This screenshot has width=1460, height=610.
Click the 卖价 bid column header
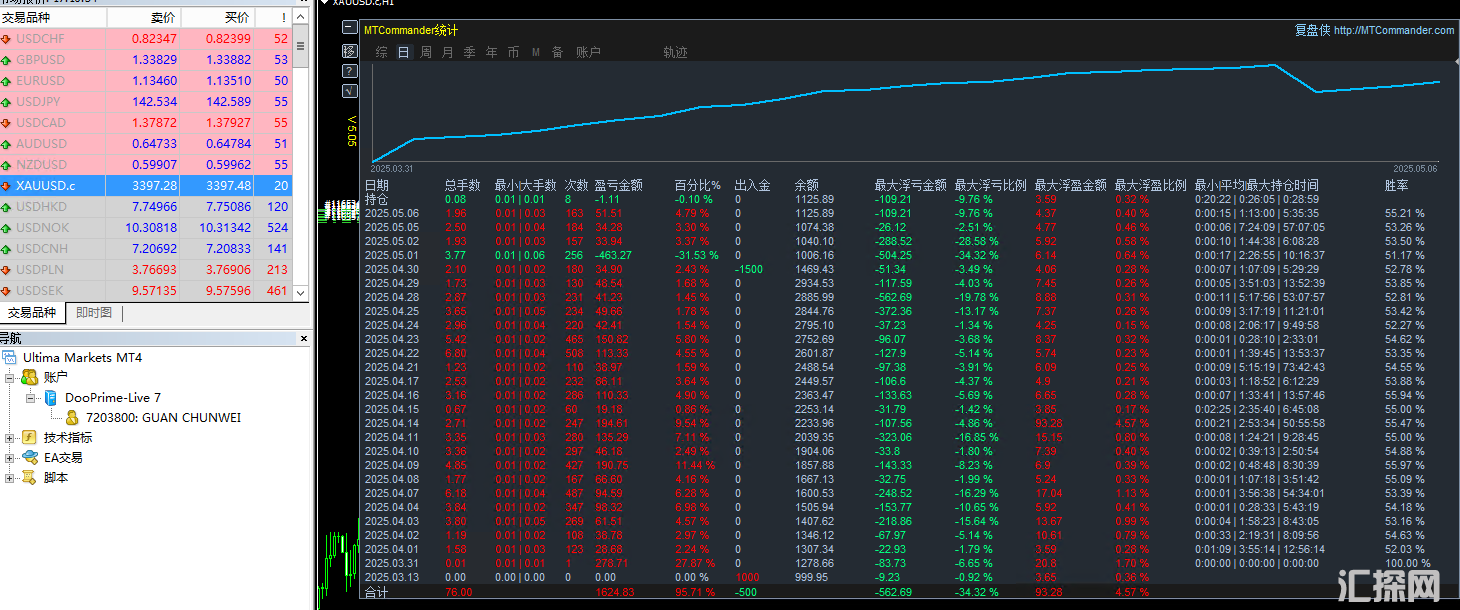tap(144, 18)
